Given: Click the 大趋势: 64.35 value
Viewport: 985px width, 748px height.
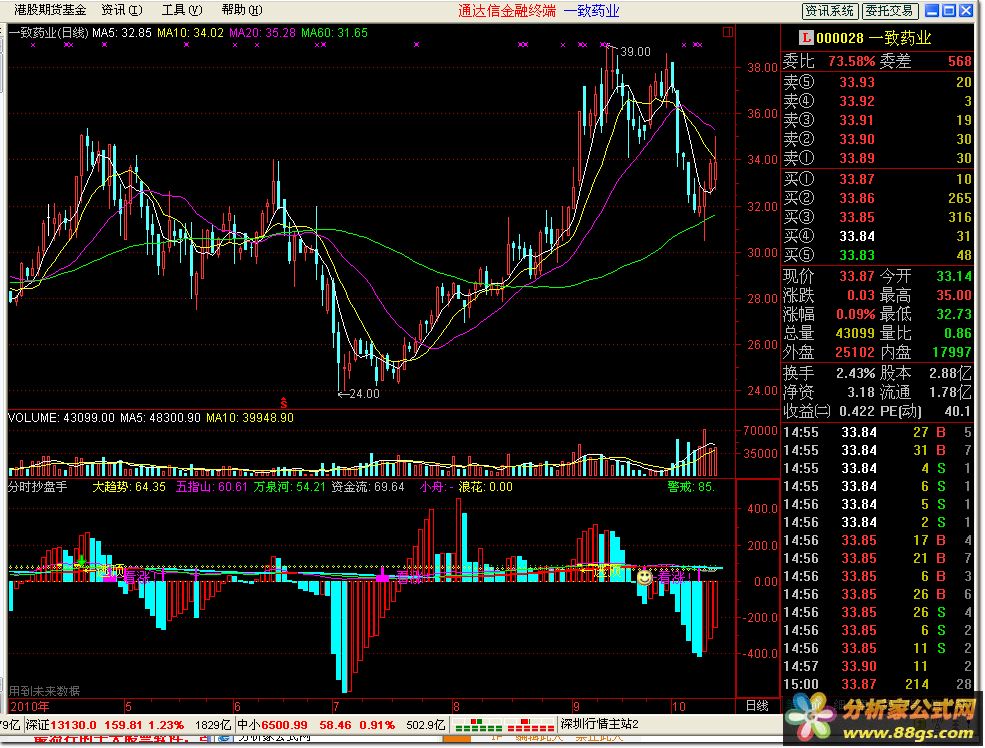Looking at the screenshot, I should (x=129, y=487).
